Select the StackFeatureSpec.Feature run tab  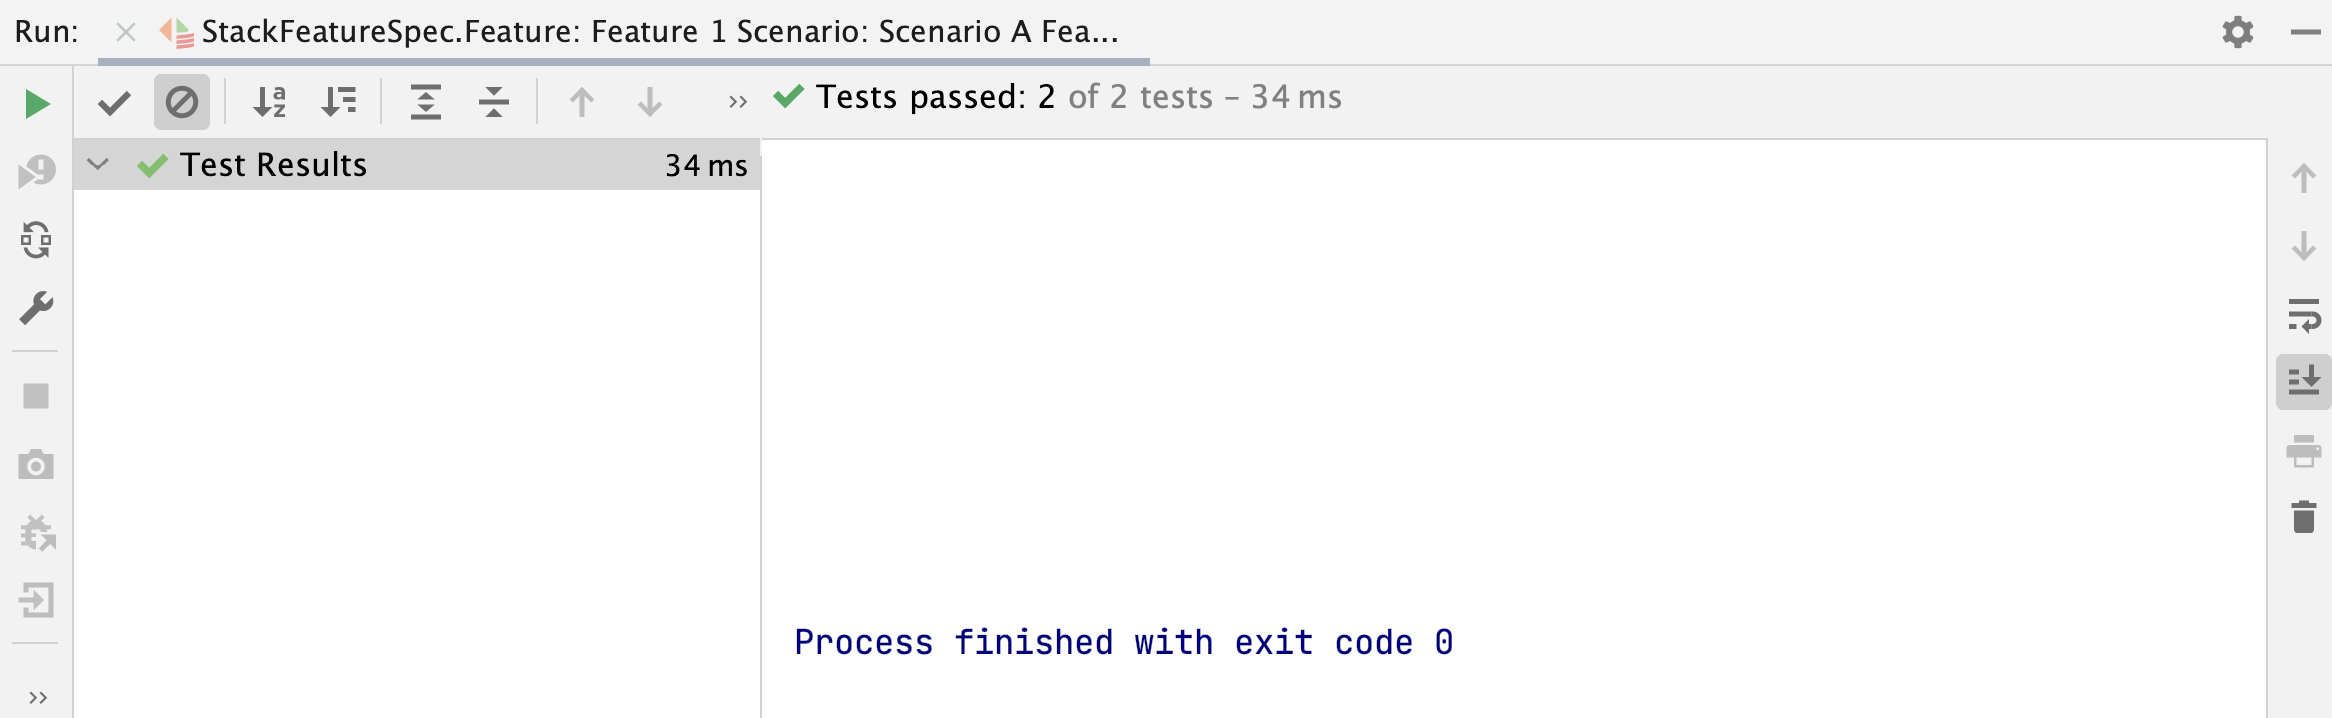650,30
